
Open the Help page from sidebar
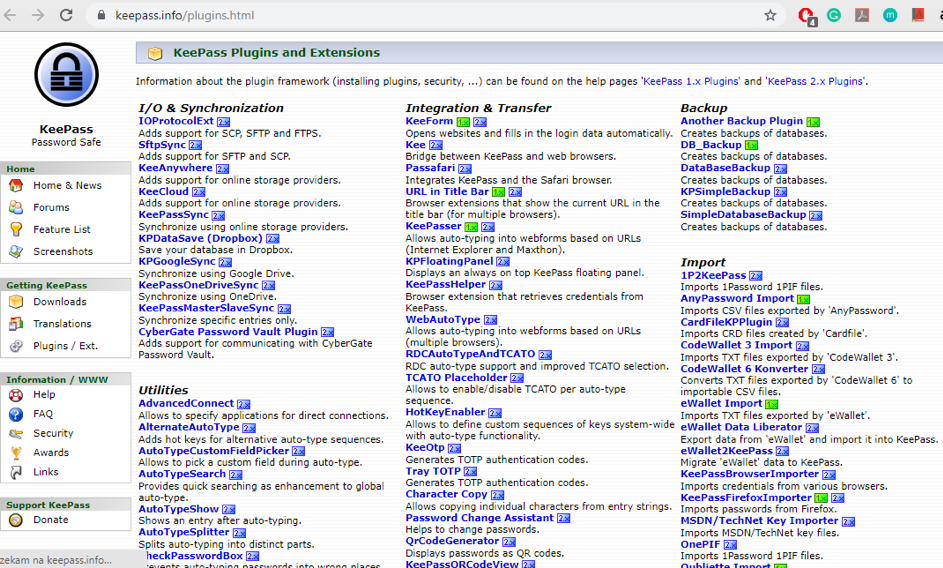click(x=44, y=395)
